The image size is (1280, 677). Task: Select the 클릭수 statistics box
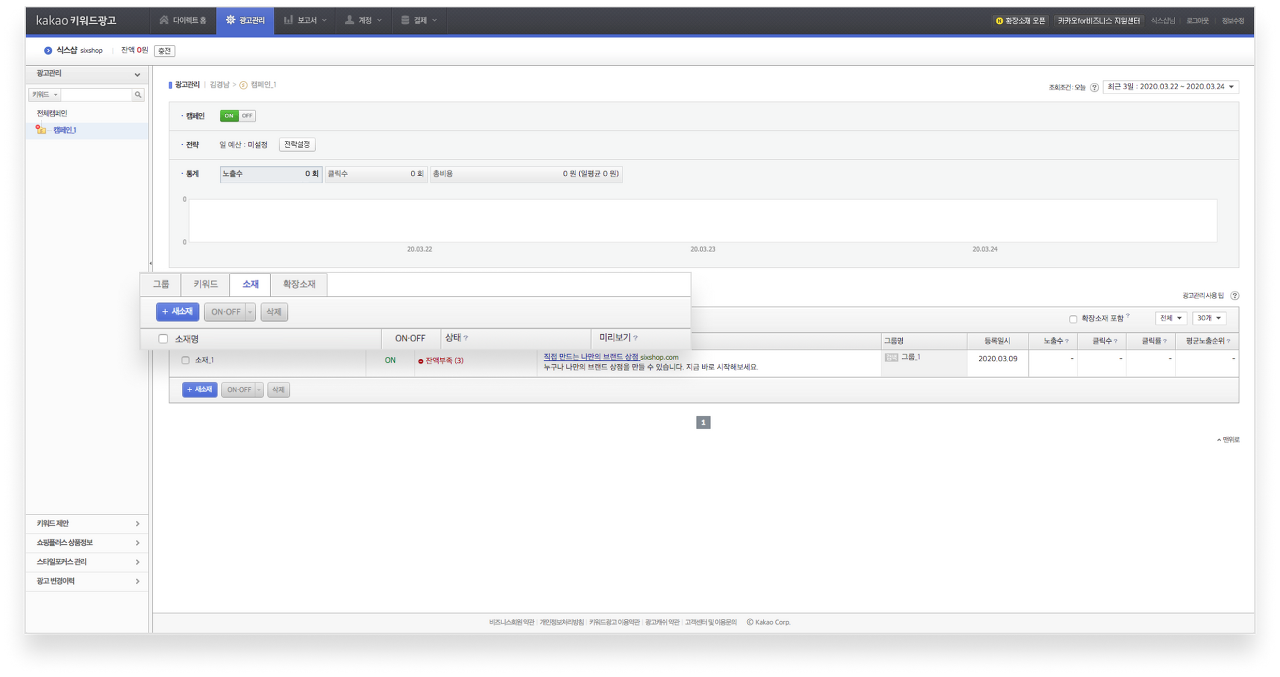(x=376, y=174)
